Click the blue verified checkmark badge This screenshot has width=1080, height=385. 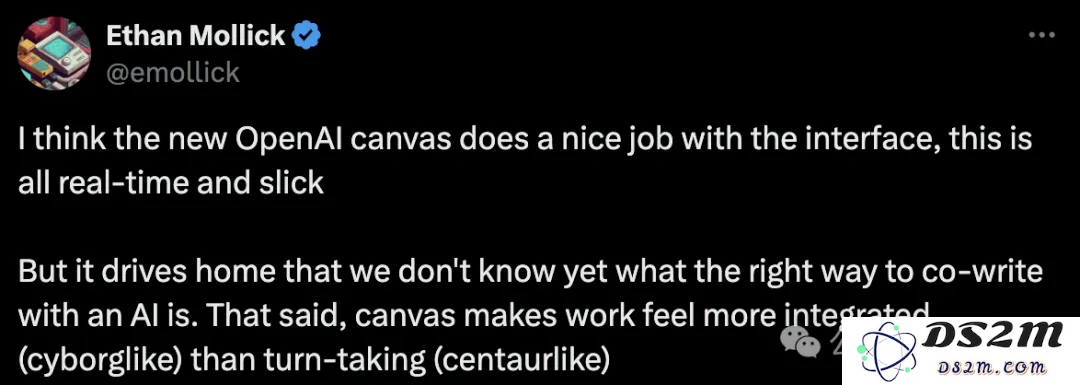(x=306, y=35)
